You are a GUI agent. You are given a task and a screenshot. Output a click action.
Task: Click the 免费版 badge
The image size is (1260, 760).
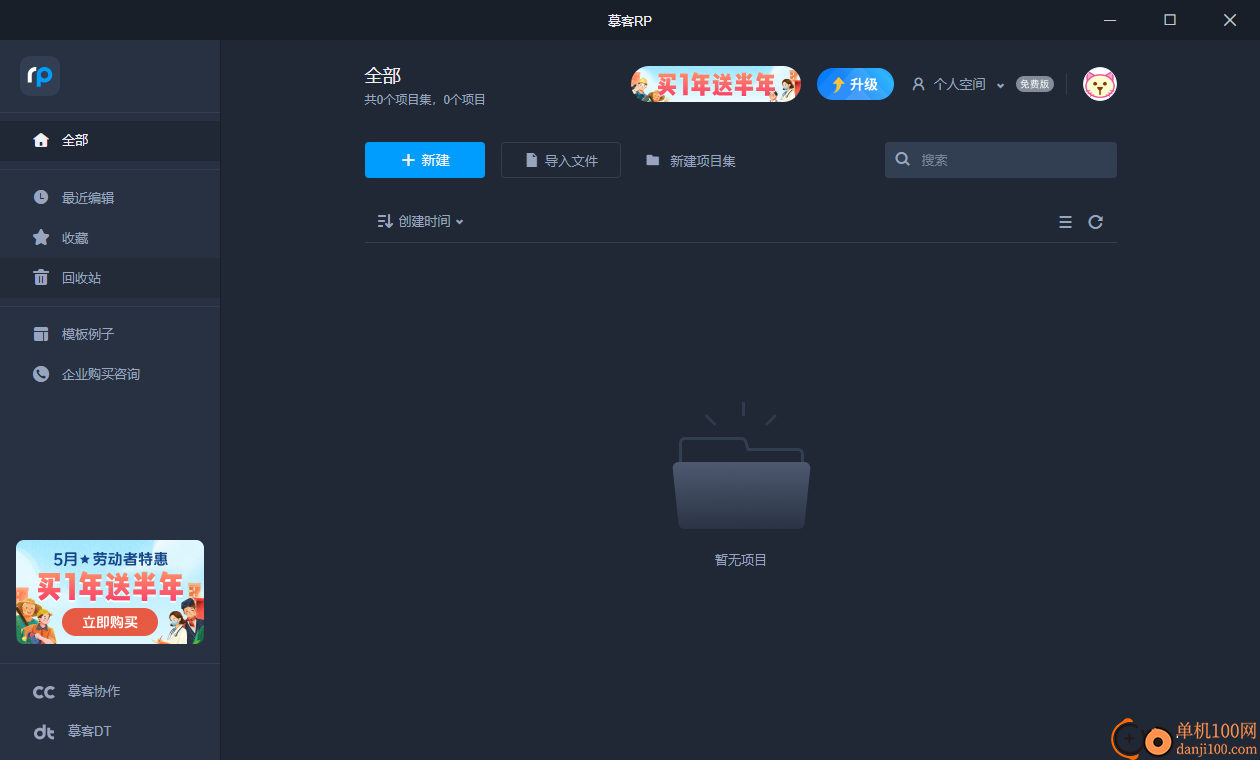pos(1035,84)
